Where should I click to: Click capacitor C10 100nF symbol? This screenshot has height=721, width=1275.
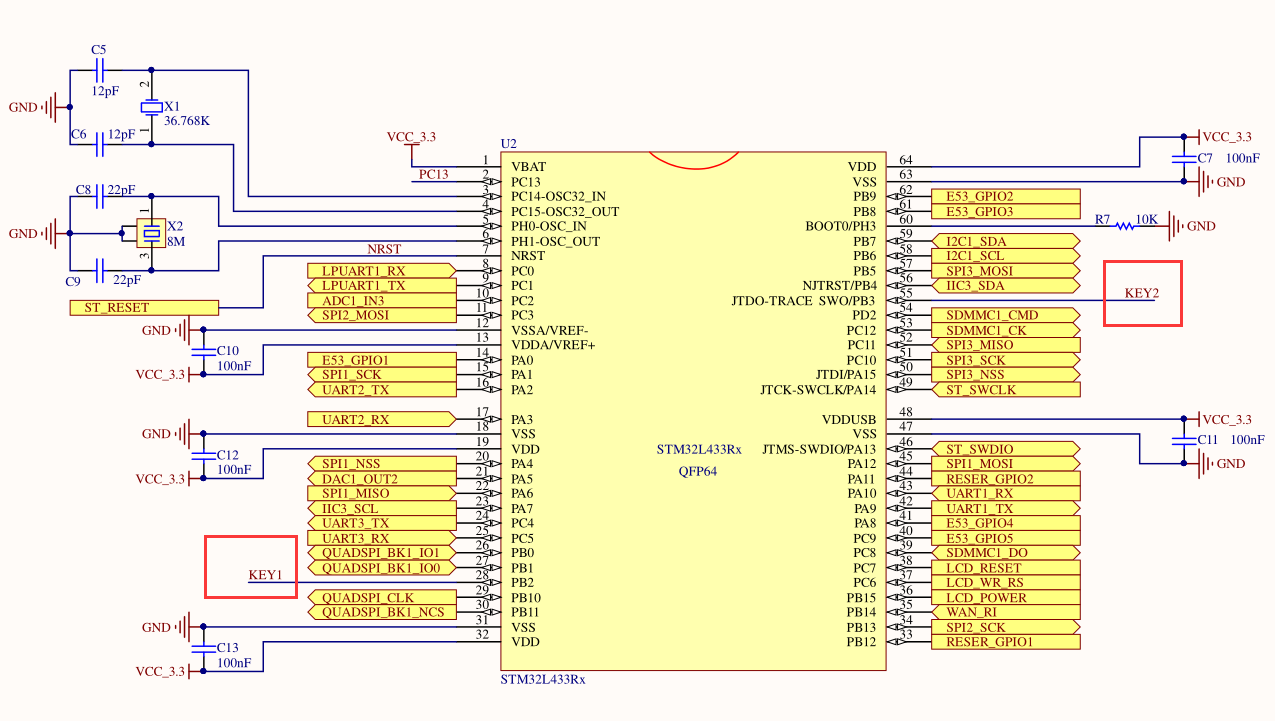[x=204, y=351]
